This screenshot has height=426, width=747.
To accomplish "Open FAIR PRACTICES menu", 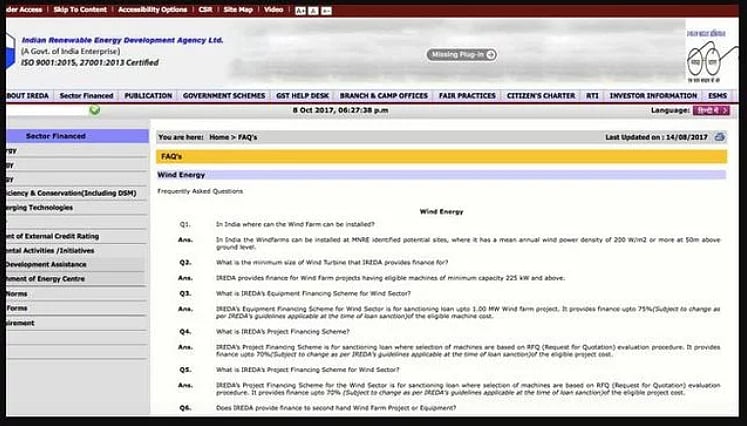I will point(467,96).
